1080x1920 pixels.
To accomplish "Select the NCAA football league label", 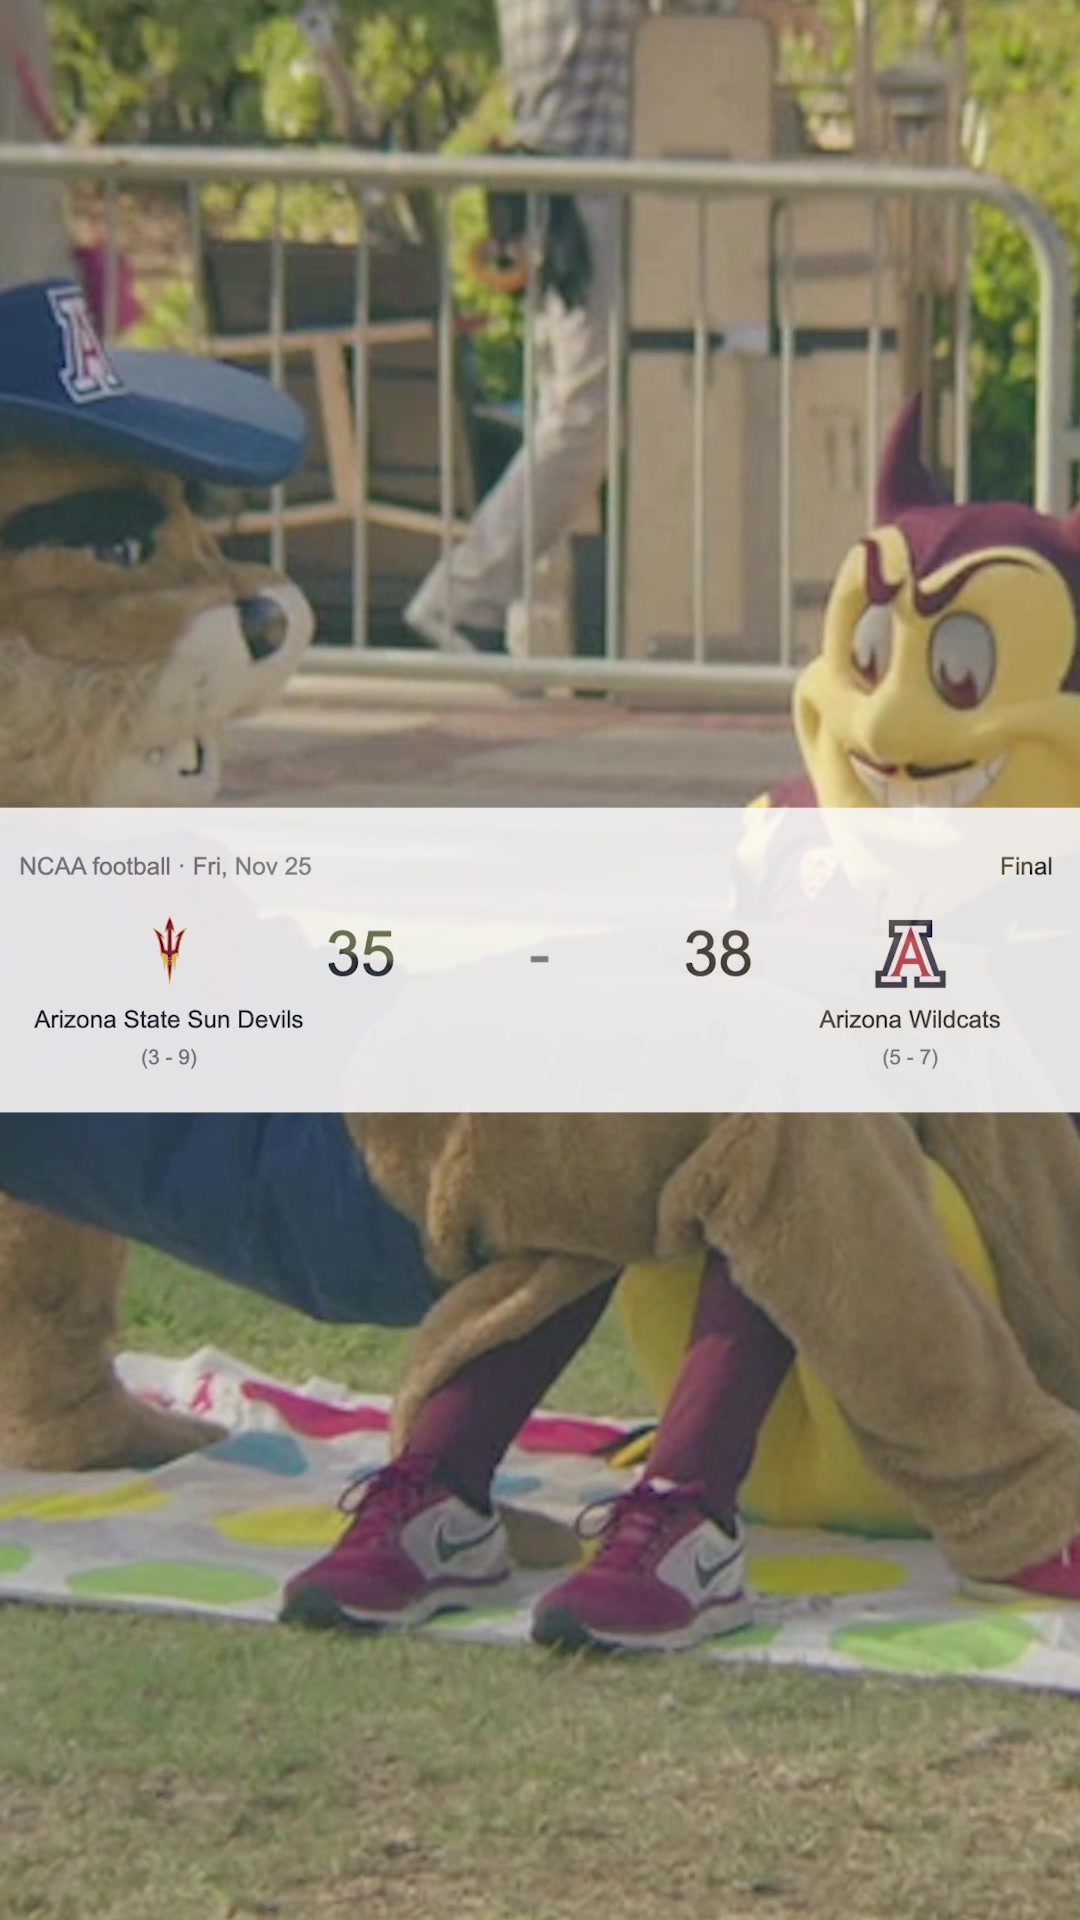I will 95,866.
